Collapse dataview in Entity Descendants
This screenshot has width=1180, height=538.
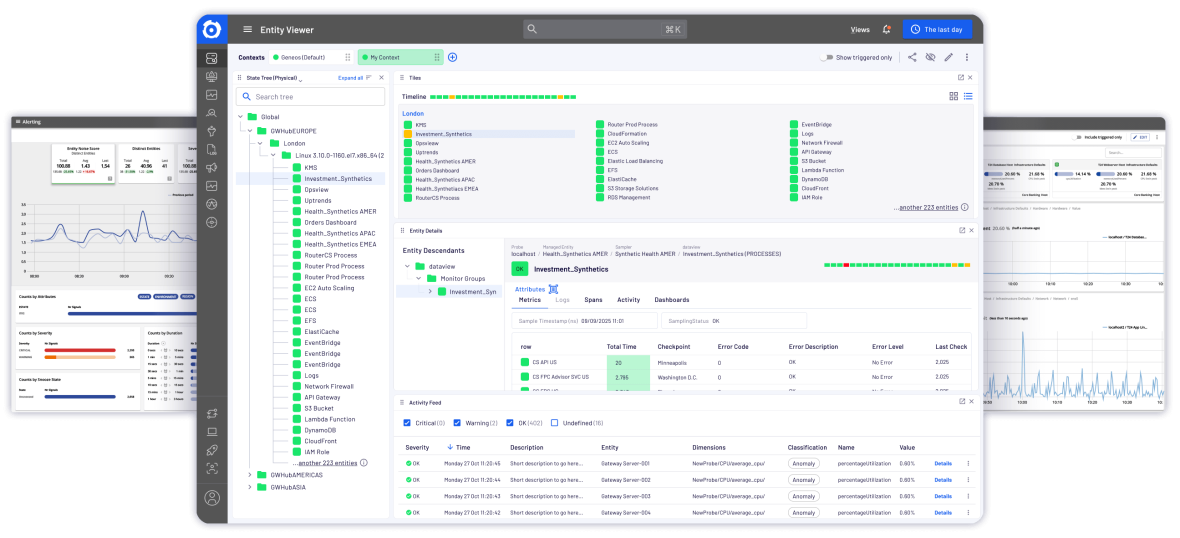408,266
